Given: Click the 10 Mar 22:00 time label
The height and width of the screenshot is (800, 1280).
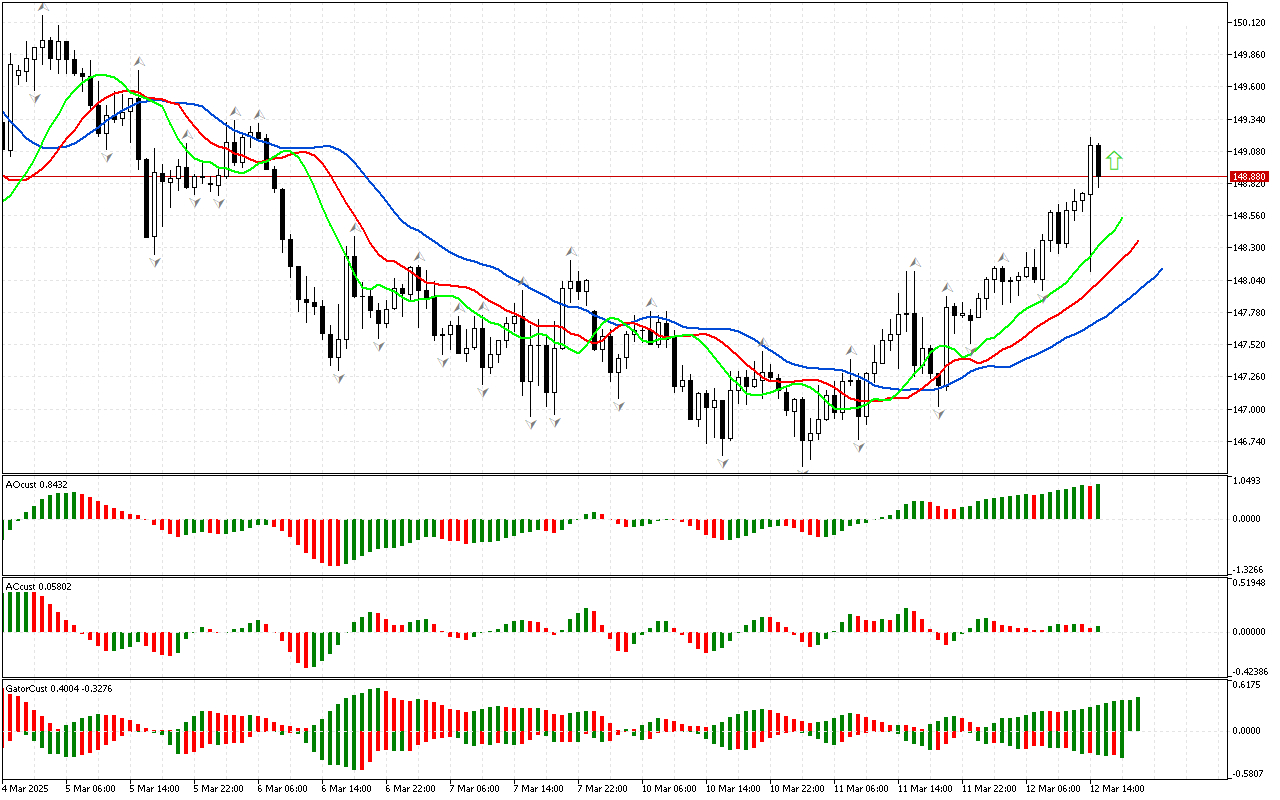Looking at the screenshot, I should click(797, 788).
